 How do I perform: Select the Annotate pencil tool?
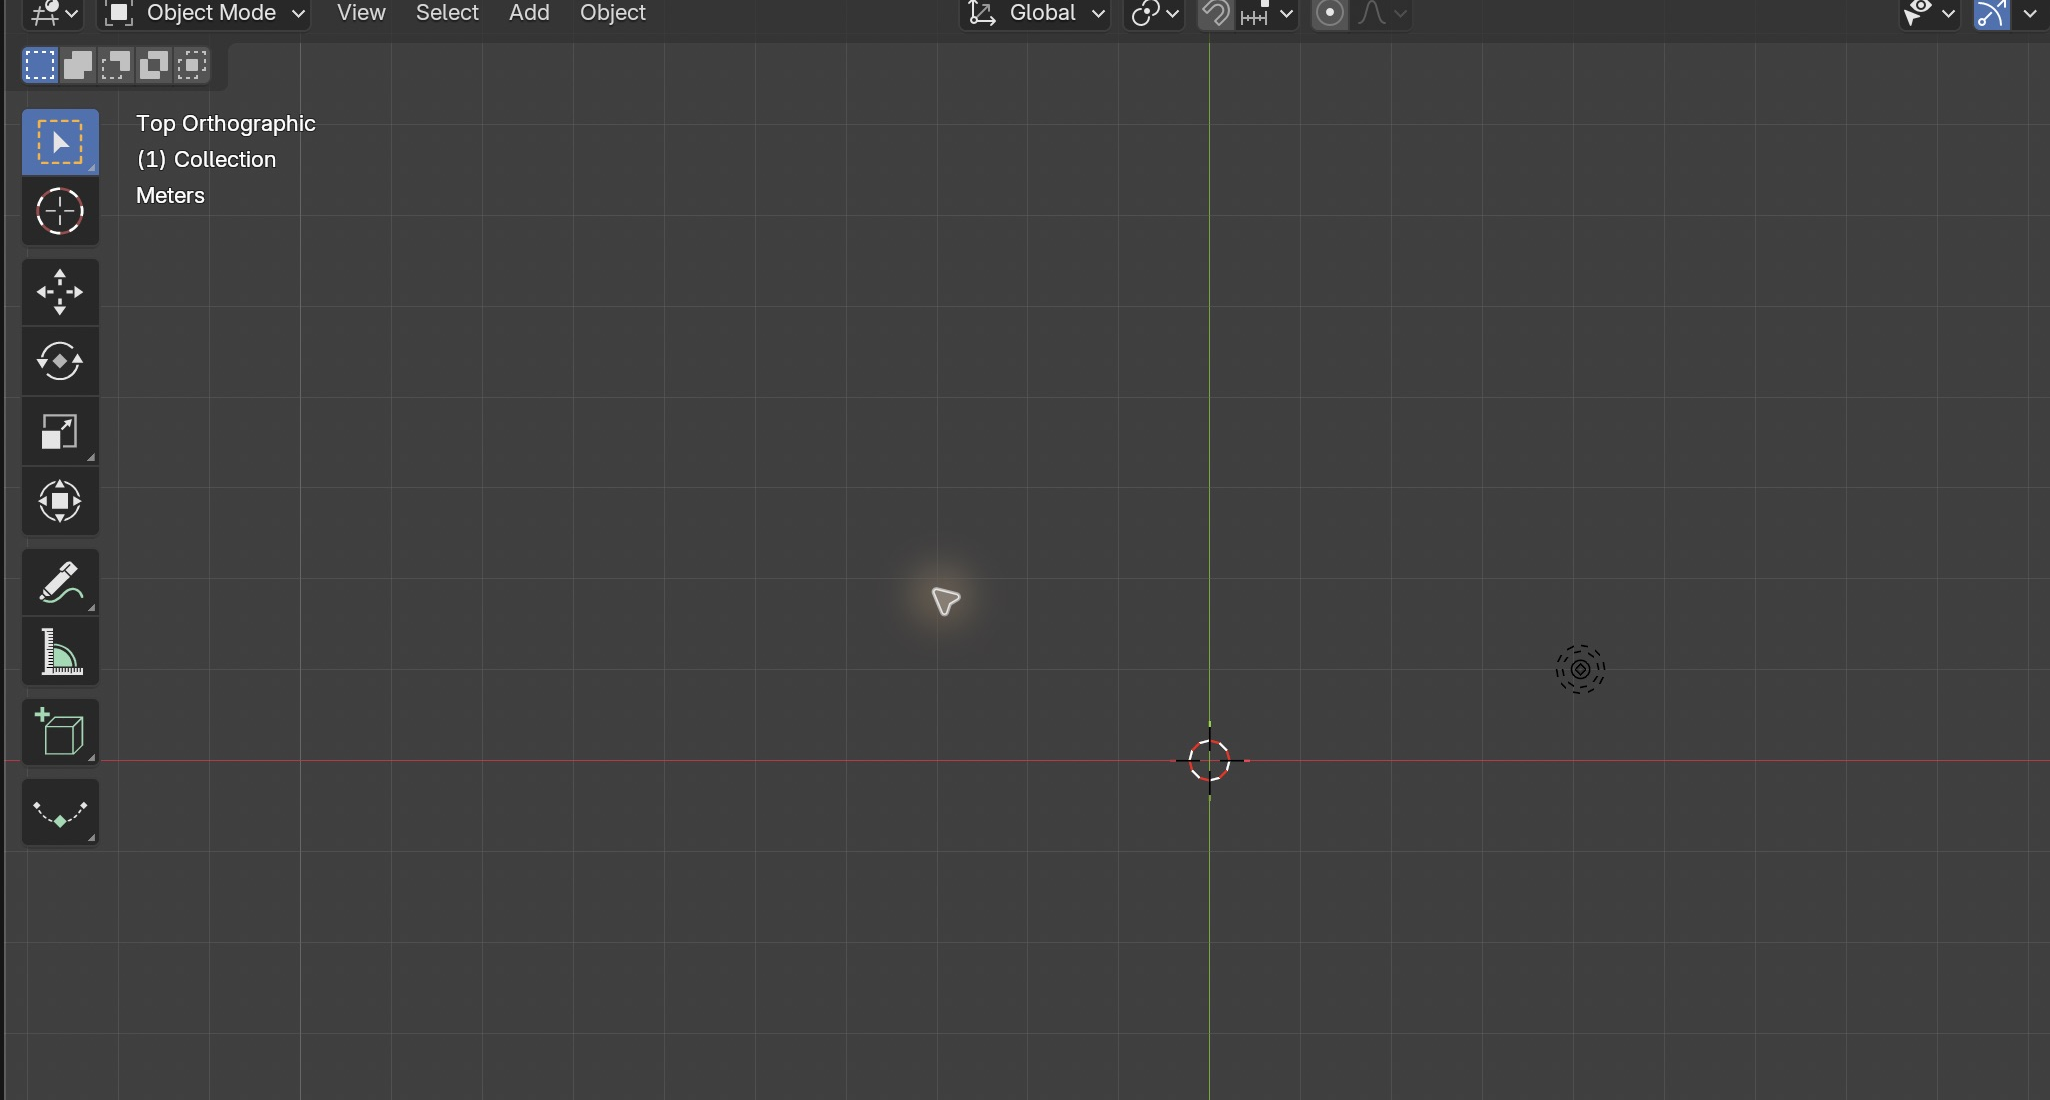click(60, 582)
